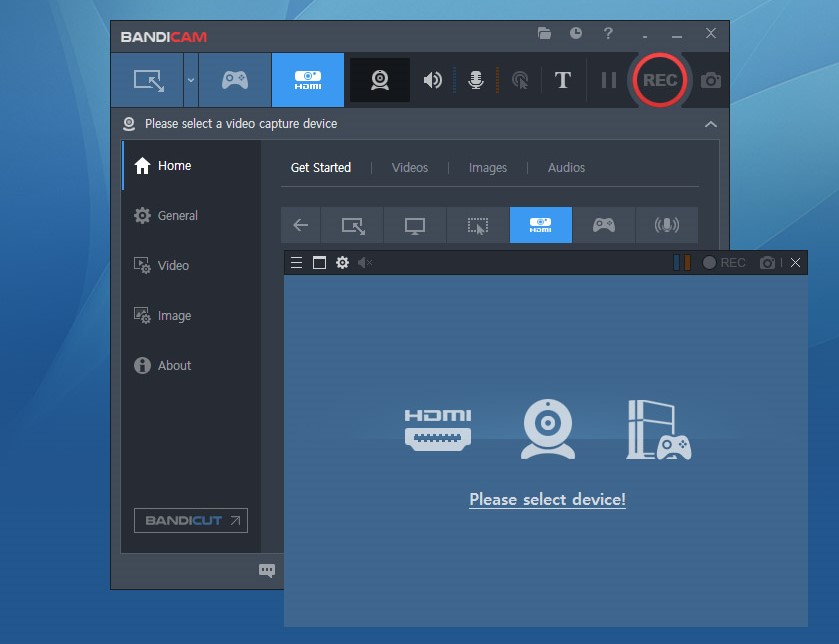Click the small REC button in device window
Viewport: 839px width, 644px height.
tap(724, 263)
